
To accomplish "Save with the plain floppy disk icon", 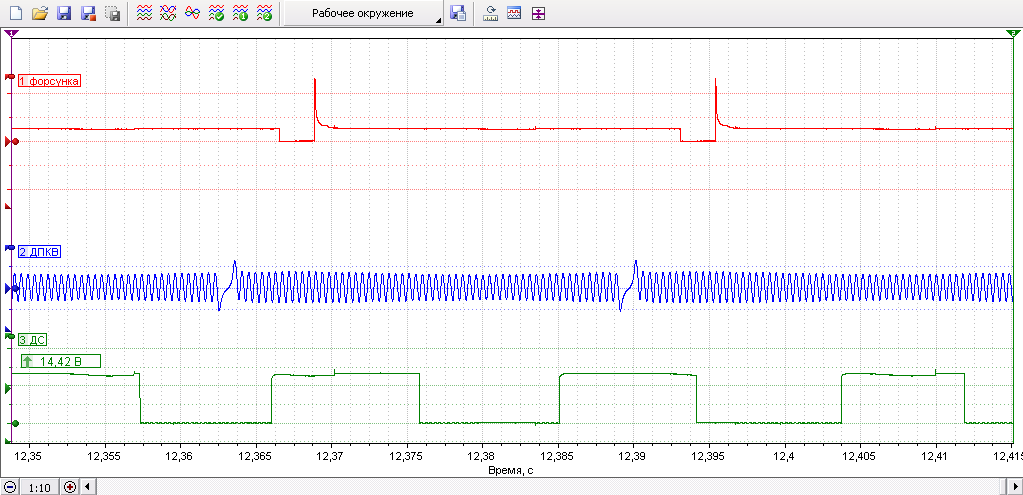I will [64, 13].
